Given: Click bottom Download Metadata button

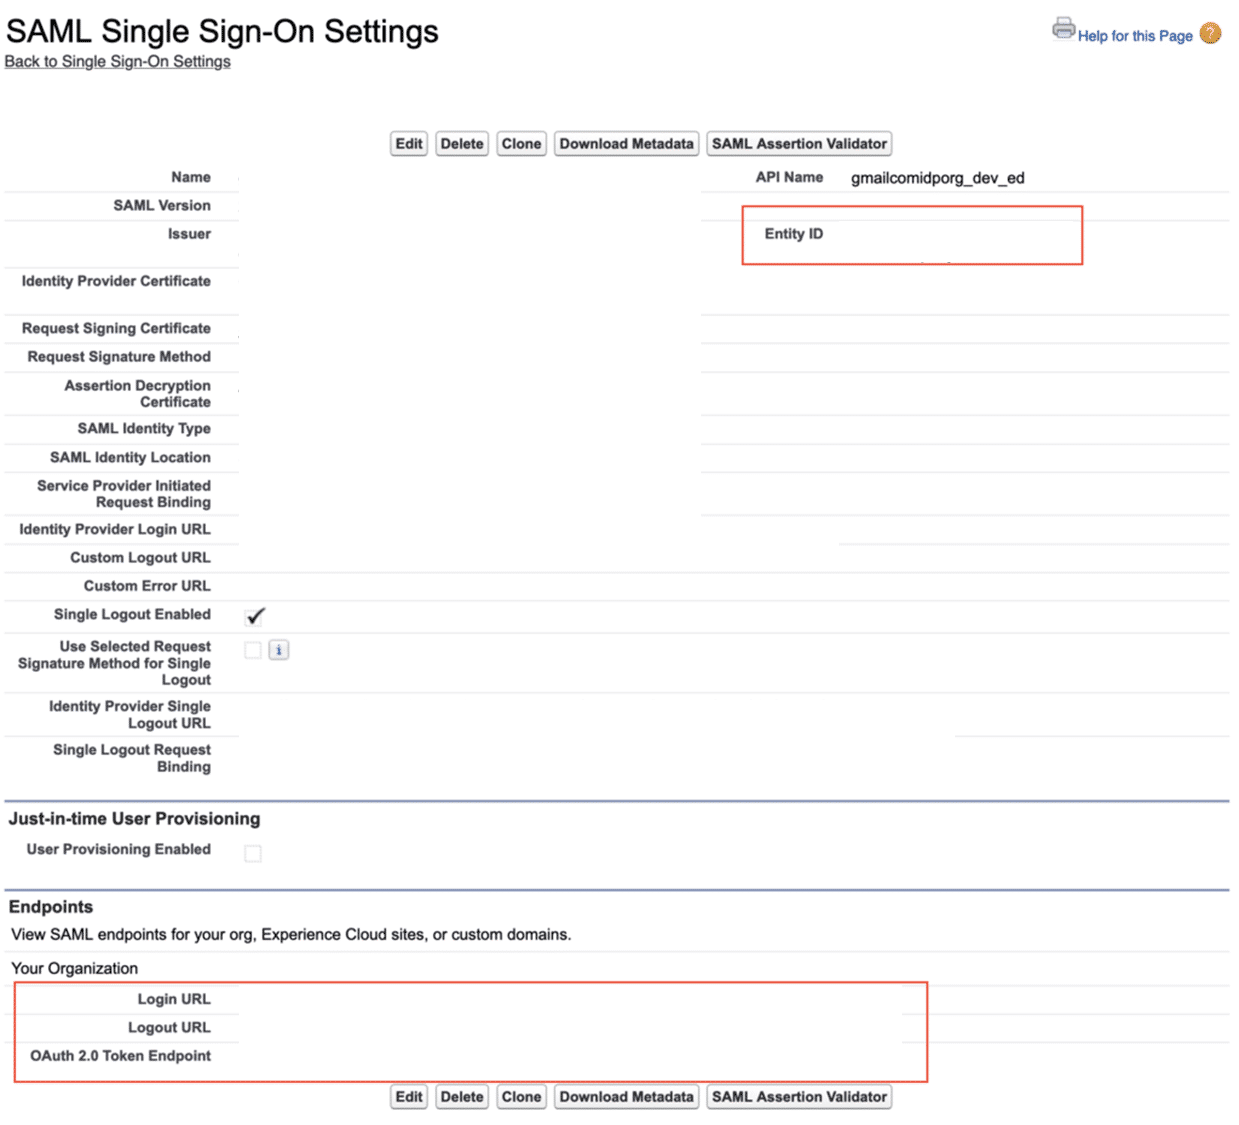Looking at the screenshot, I should (x=626, y=1096).
